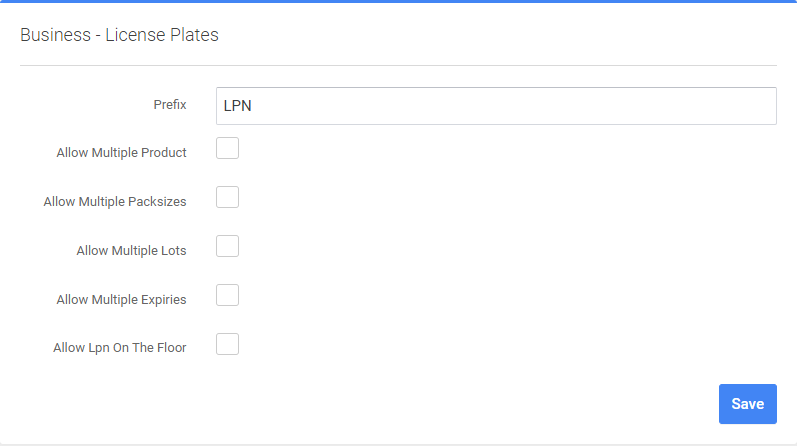Click the blue bar atop the panel

coord(398,1)
